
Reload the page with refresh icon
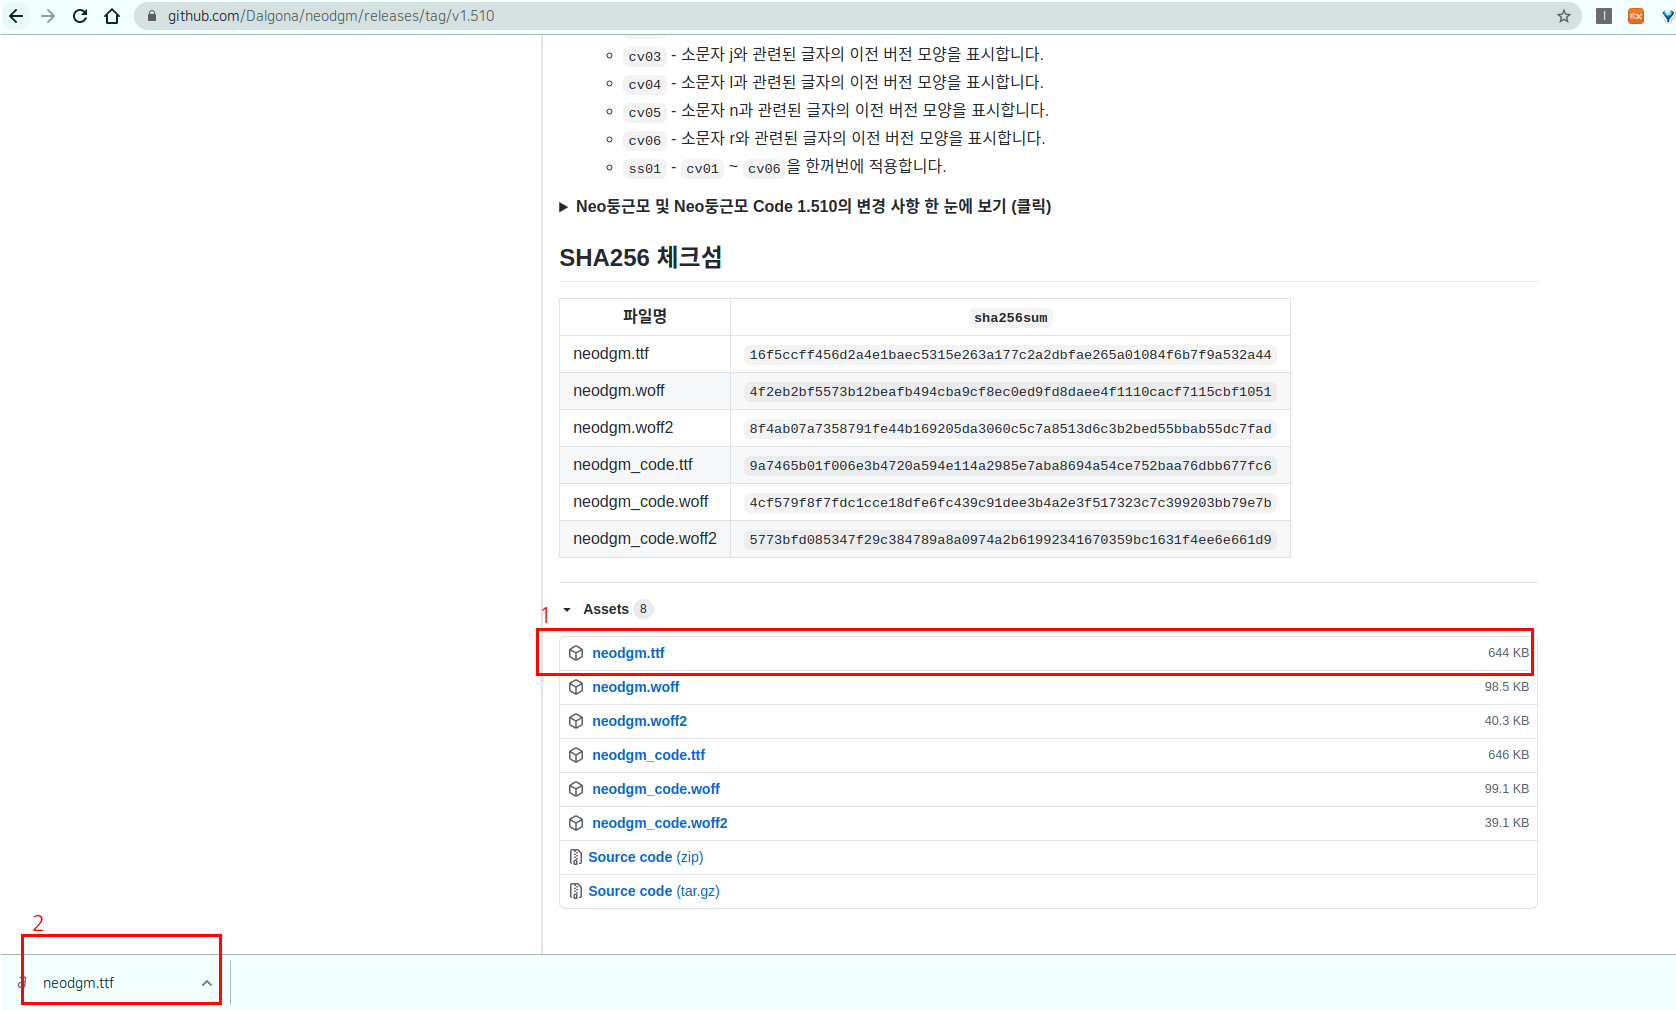[x=80, y=16]
